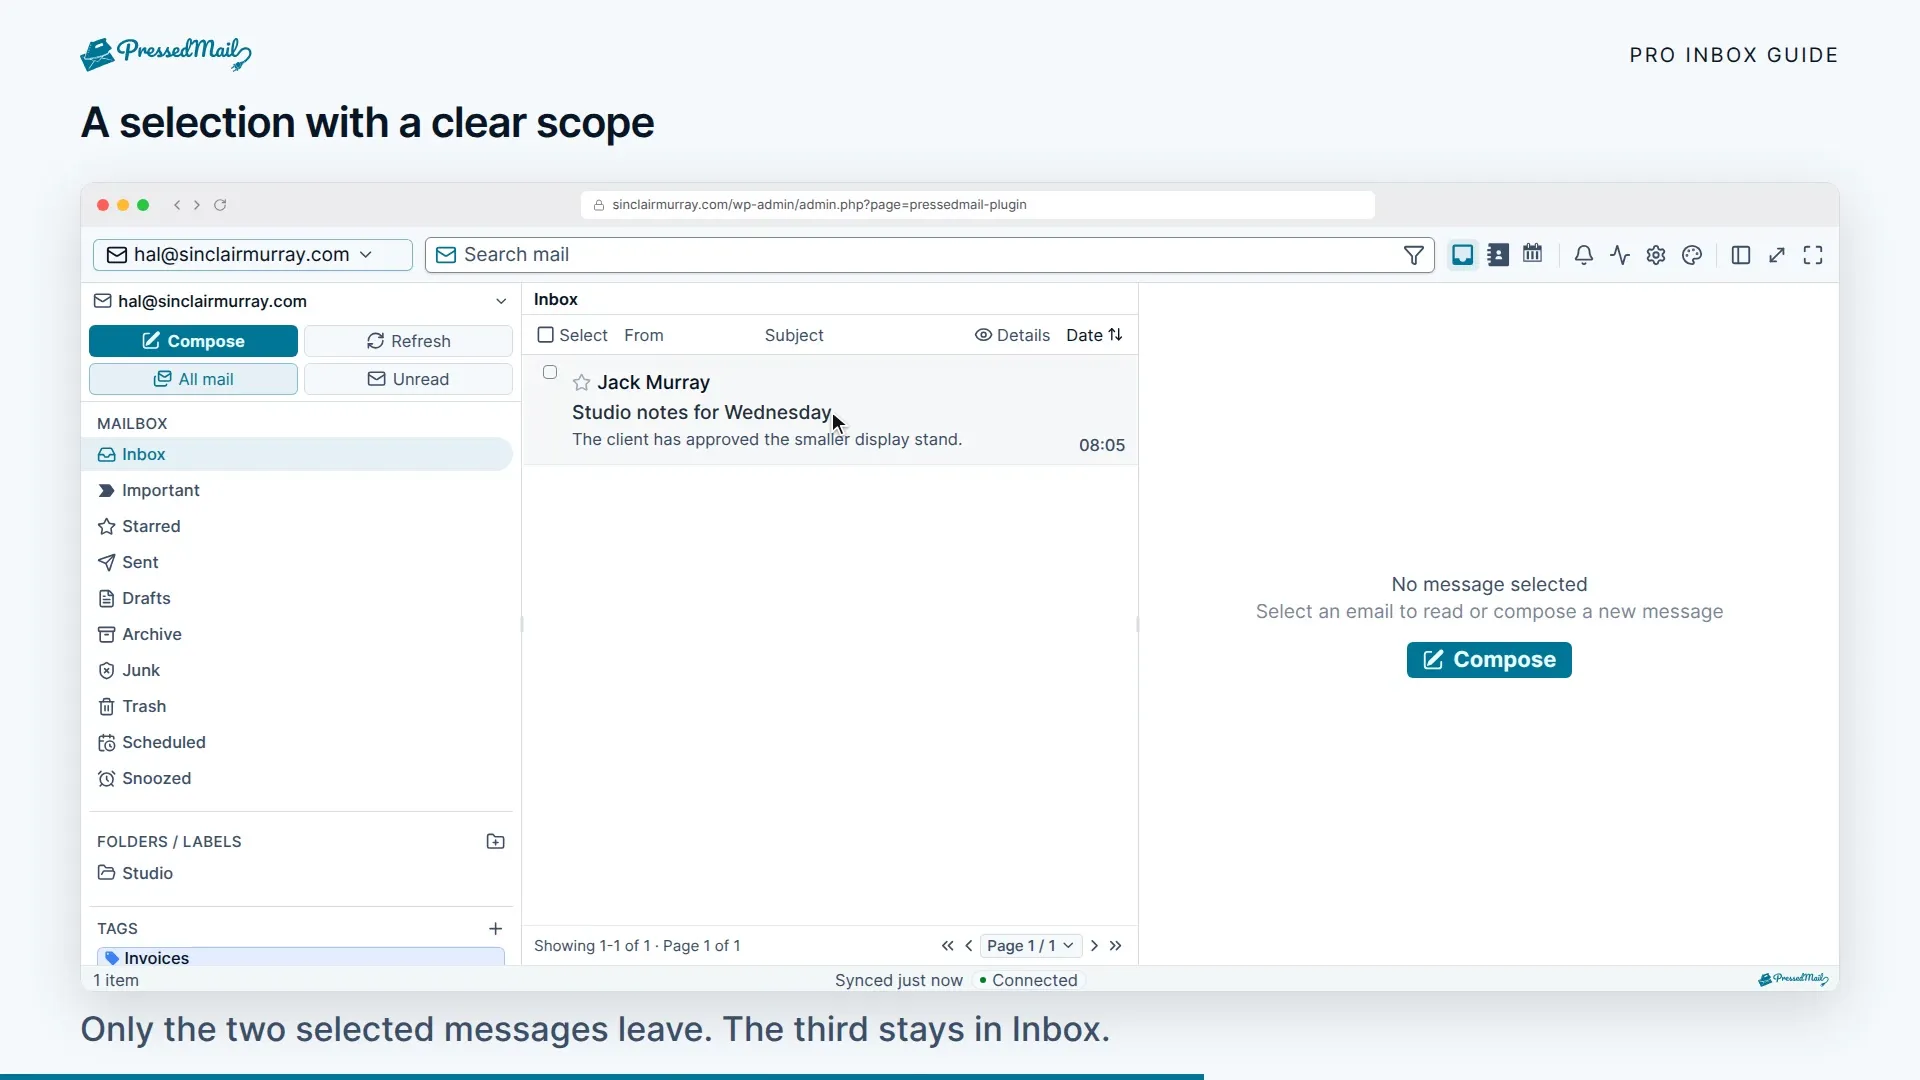The image size is (1920, 1080).
Task: Open the Starred mailbox
Action: click(299, 527)
